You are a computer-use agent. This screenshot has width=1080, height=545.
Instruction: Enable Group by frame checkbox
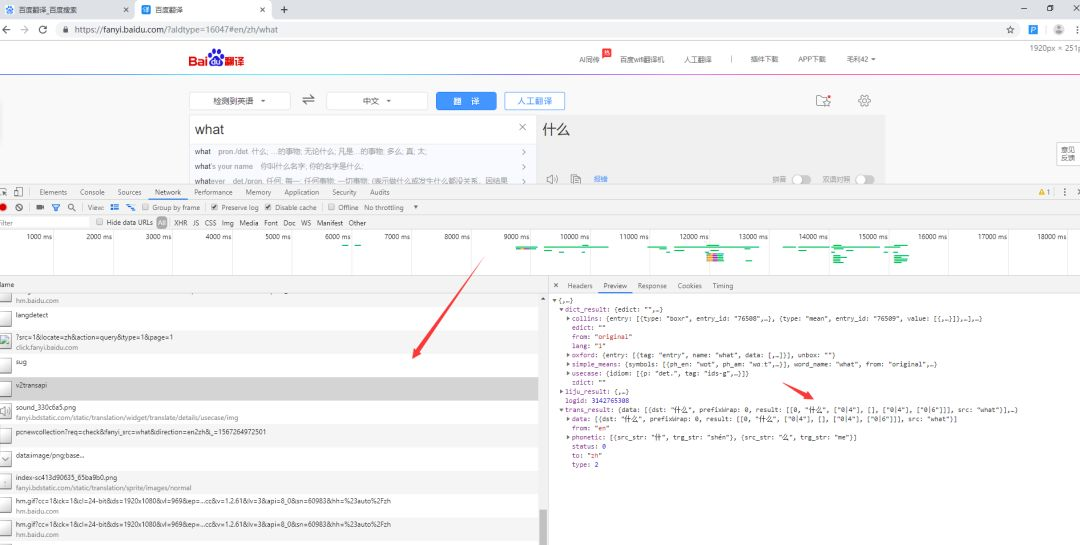[x=145, y=207]
